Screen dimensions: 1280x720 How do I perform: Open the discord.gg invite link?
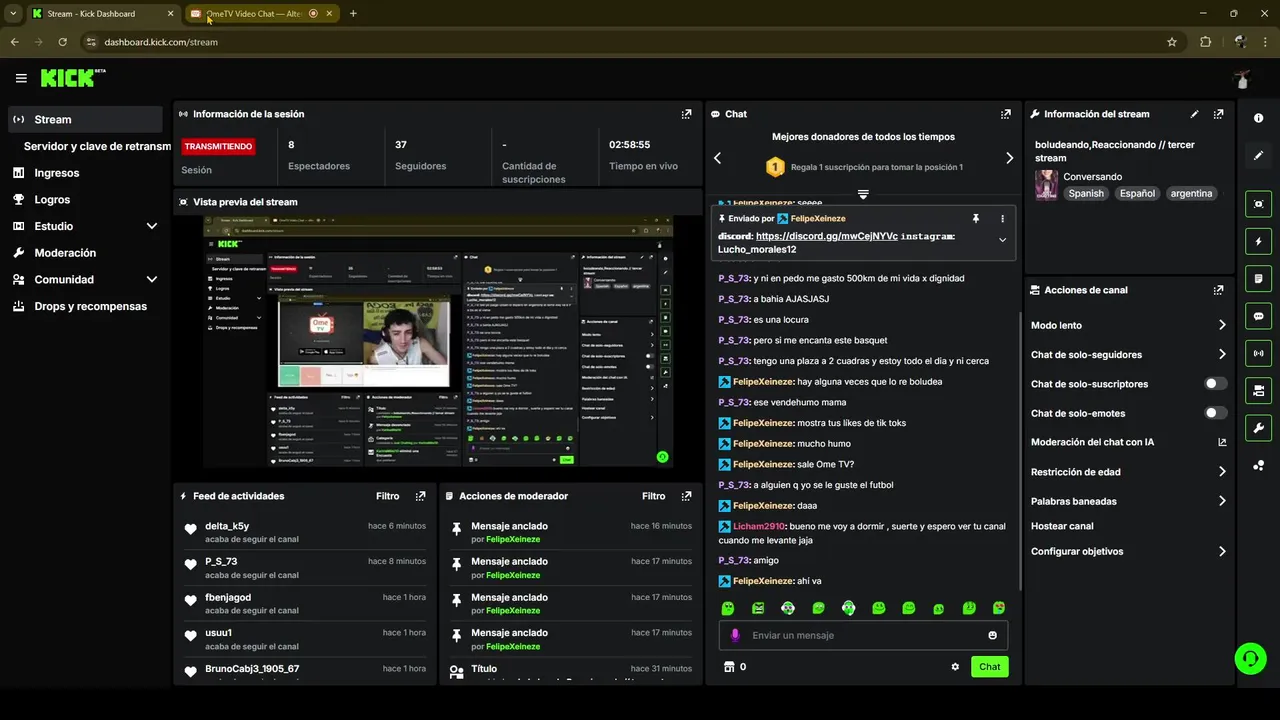[x=826, y=236]
